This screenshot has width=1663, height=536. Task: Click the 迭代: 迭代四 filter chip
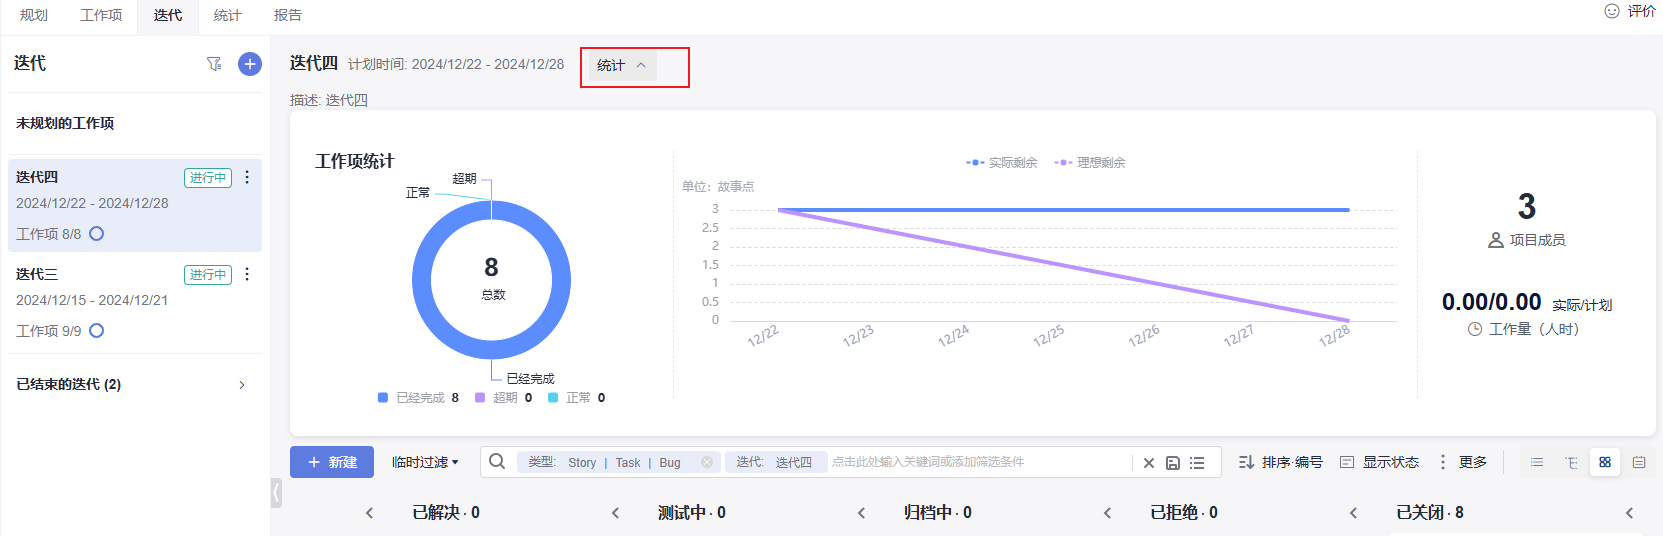tap(775, 462)
